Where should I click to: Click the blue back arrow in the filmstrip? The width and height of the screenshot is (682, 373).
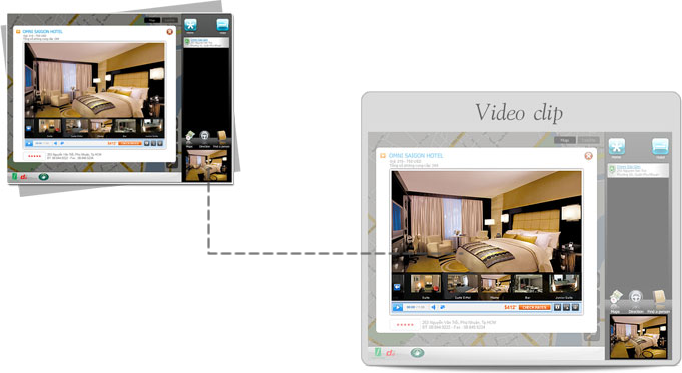[x=398, y=287]
